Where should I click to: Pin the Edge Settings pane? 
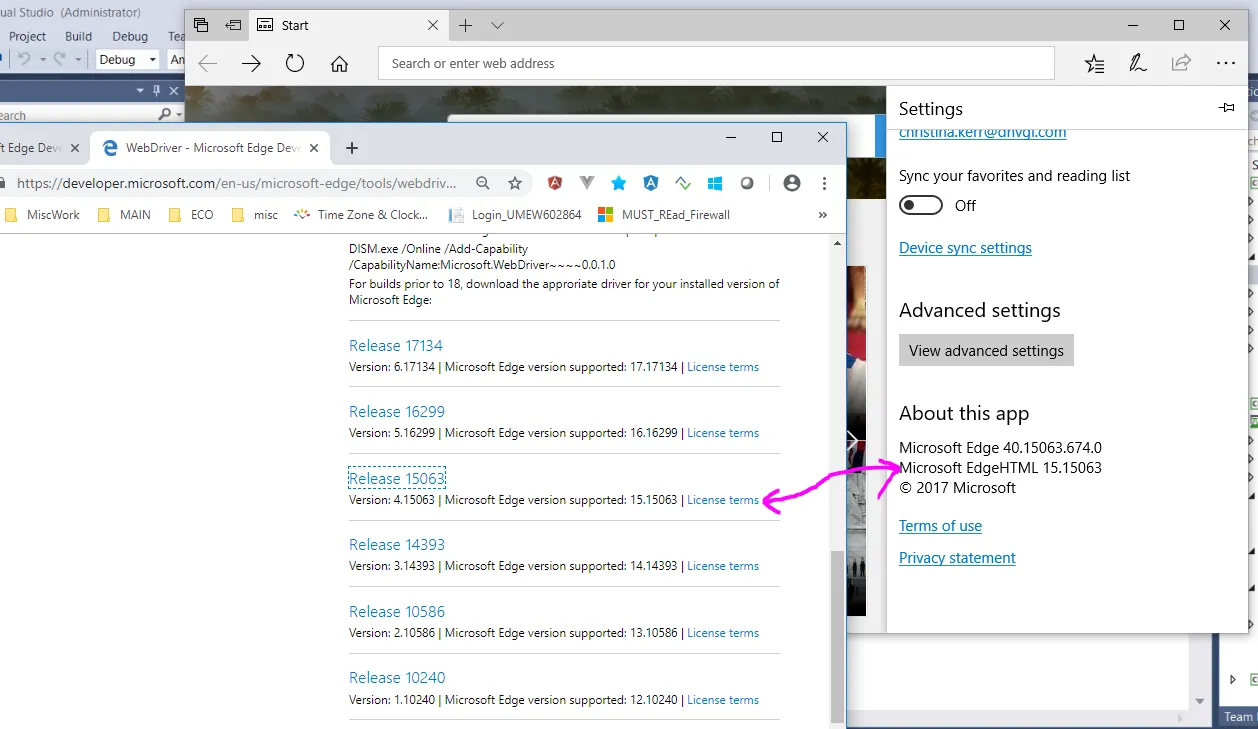pyautogui.click(x=1227, y=108)
